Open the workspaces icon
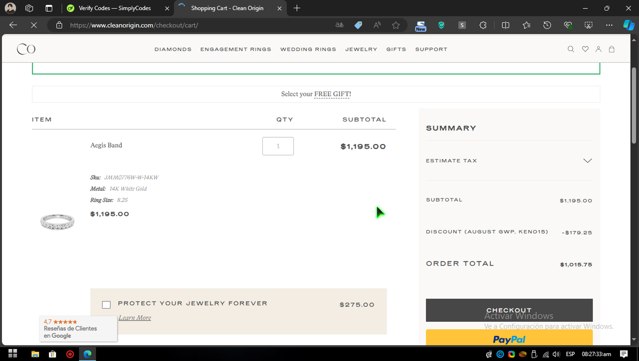This screenshot has height=361, width=639. [29, 8]
